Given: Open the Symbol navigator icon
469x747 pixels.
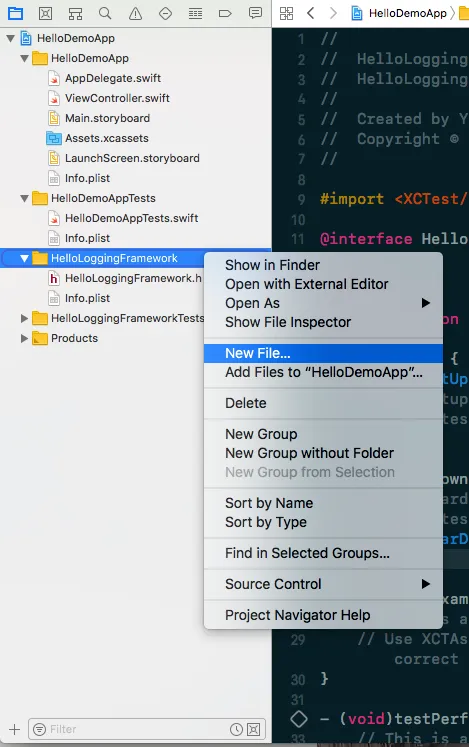Looking at the screenshot, I should click(x=75, y=13).
